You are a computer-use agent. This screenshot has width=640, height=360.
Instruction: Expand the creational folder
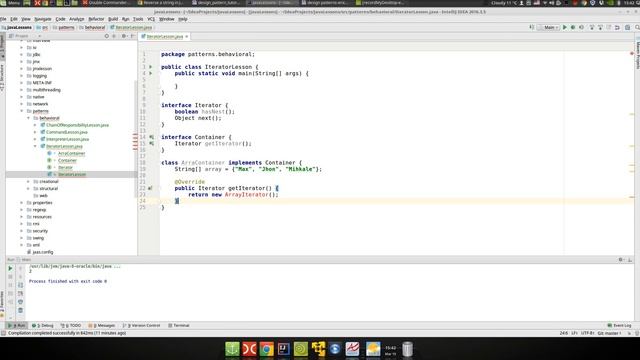point(29,182)
